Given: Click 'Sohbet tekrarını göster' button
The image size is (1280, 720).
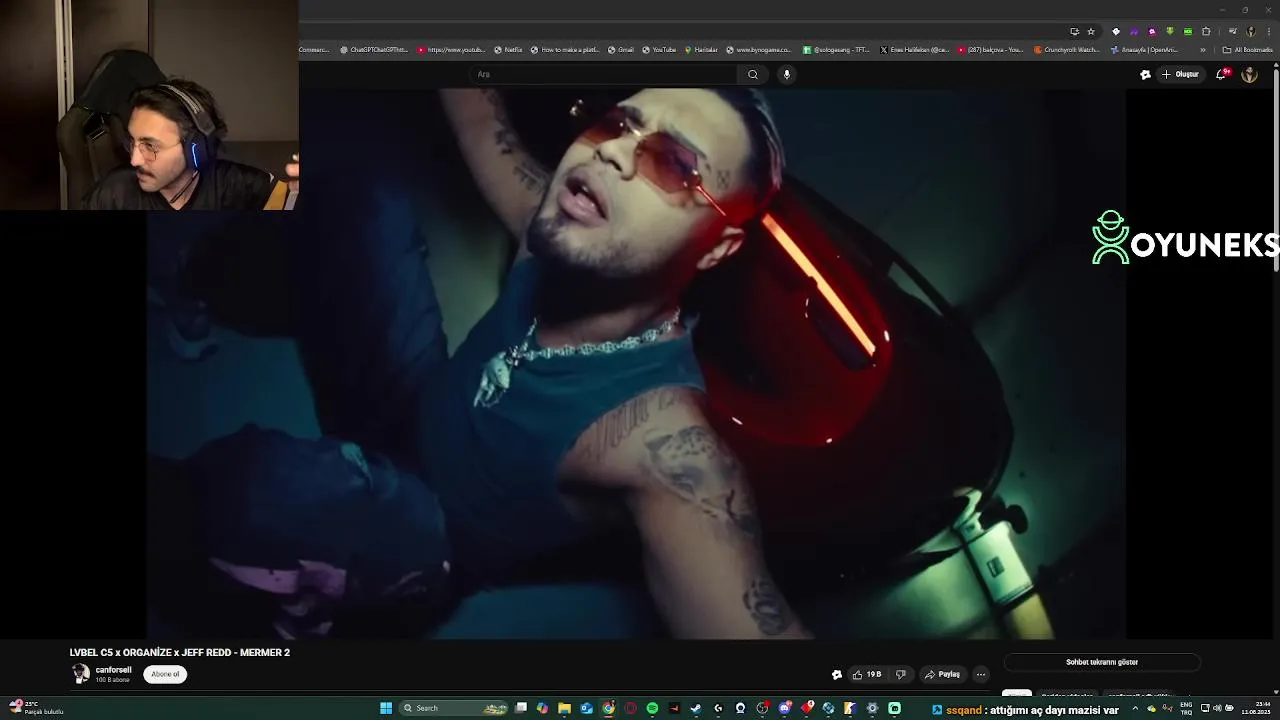Looking at the screenshot, I should coord(1102,662).
